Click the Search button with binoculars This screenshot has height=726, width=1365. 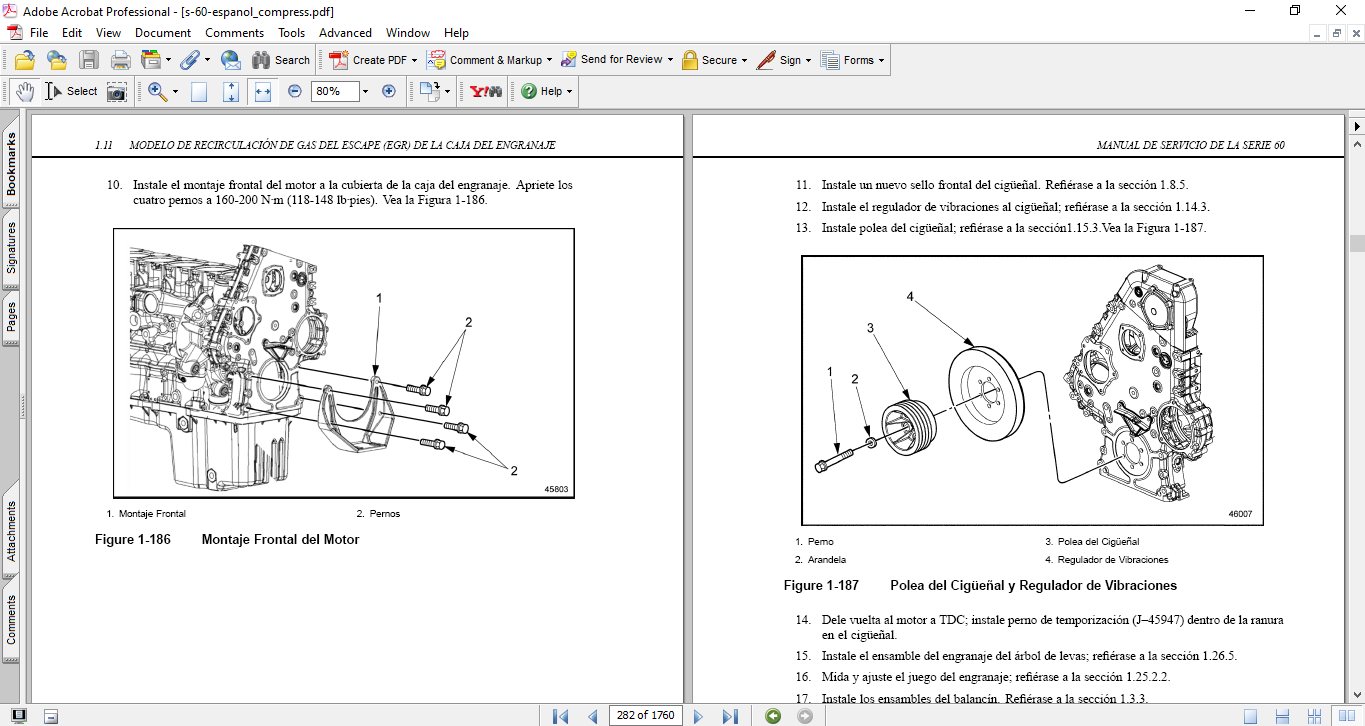281,60
